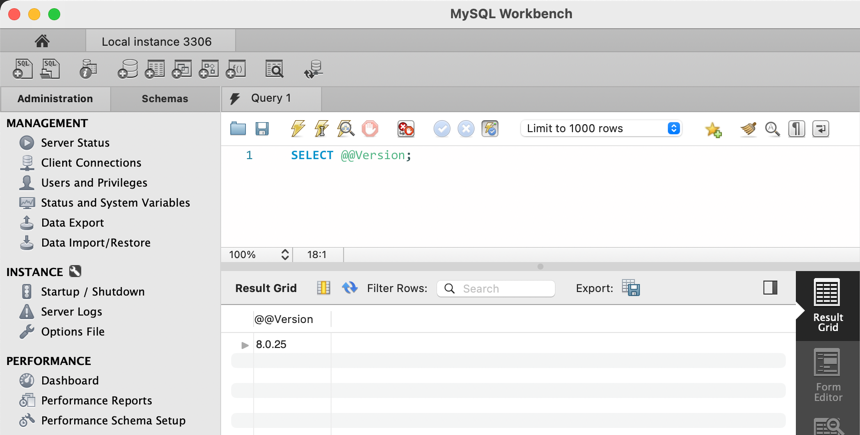Click the Filter Rows search field
Viewport: 860px width, 435px height.
click(497, 288)
